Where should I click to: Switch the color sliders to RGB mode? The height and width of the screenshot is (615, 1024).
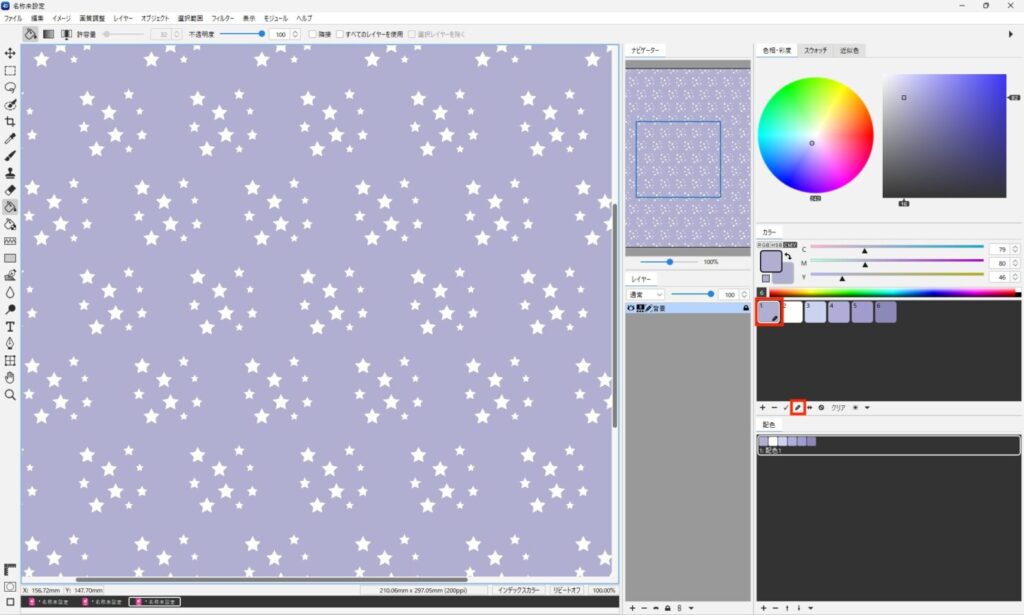coord(762,245)
